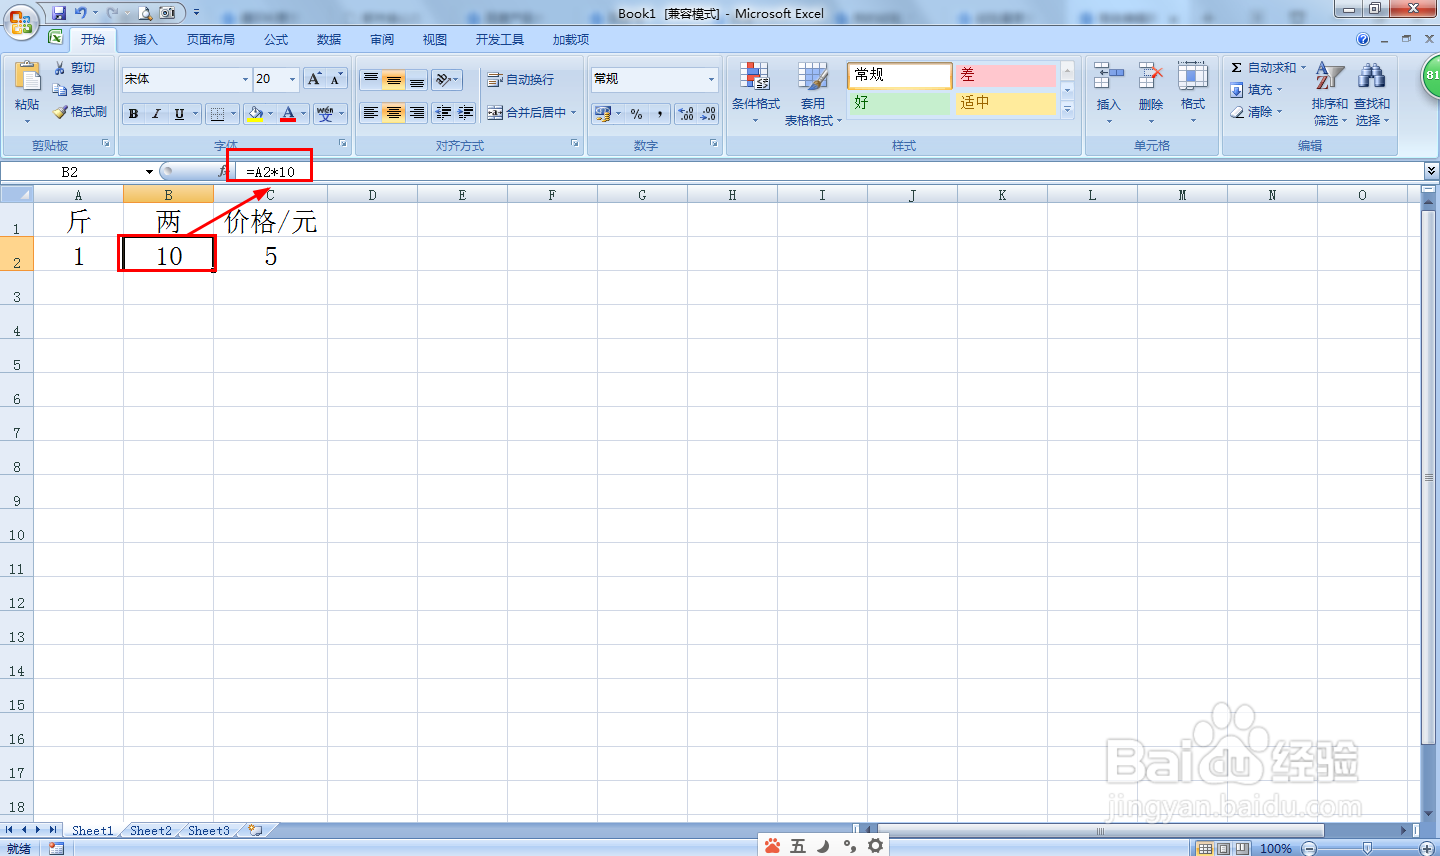The image size is (1440, 856).
Task: Toggle center horizontal alignment
Action: coord(394,113)
